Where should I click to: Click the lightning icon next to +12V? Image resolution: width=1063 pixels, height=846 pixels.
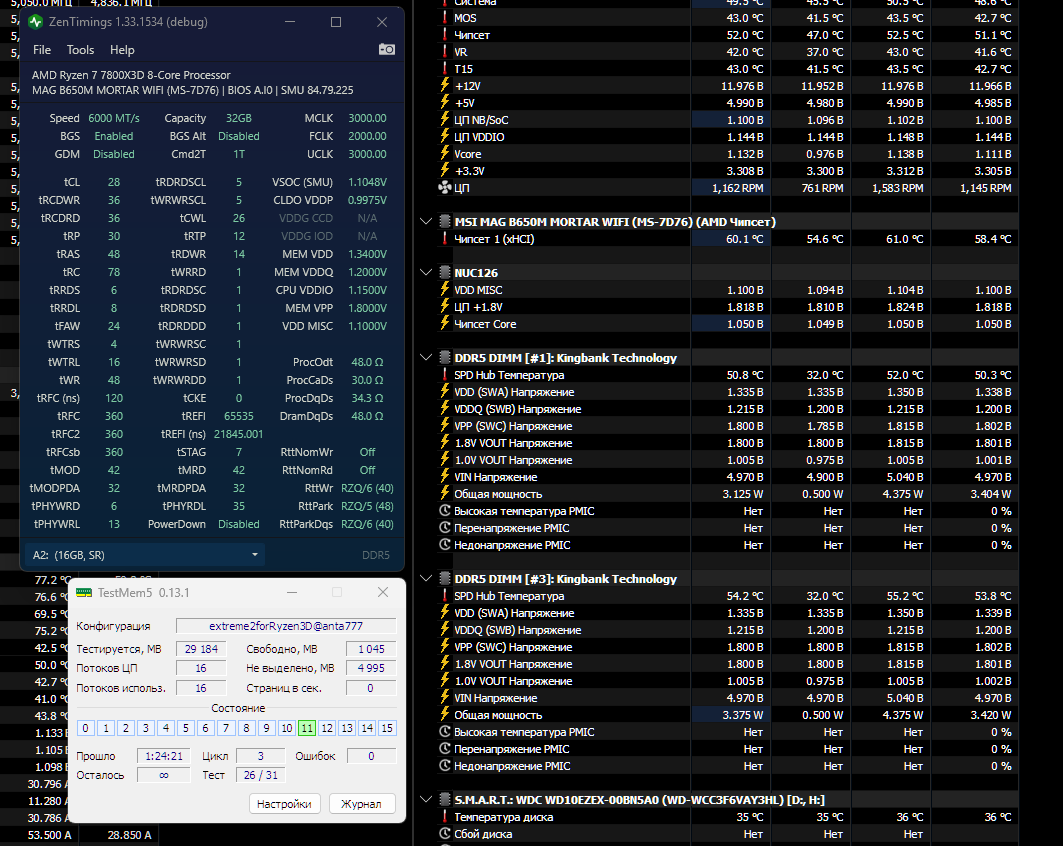[x=445, y=85]
